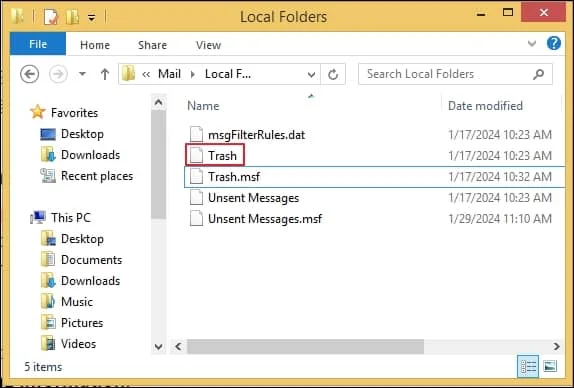Switch to the View ribbon tab

pos(208,45)
